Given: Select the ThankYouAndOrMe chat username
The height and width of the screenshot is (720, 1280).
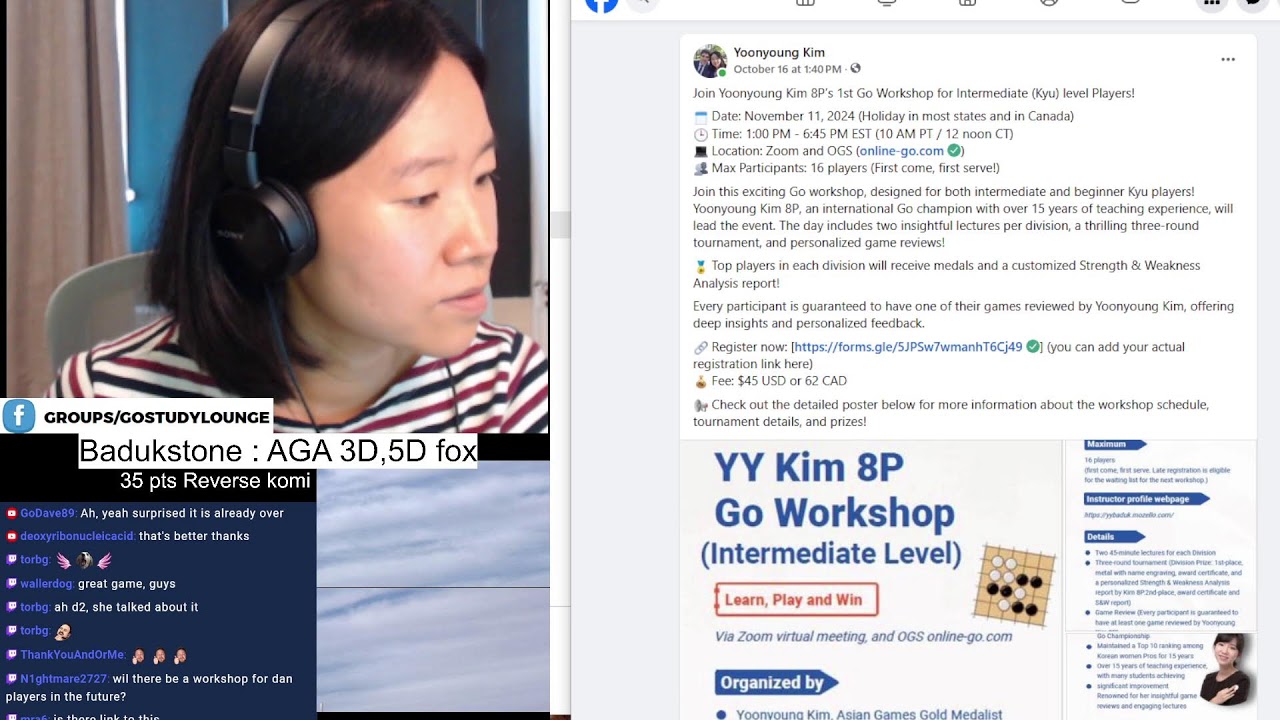Looking at the screenshot, I should coord(73,655).
